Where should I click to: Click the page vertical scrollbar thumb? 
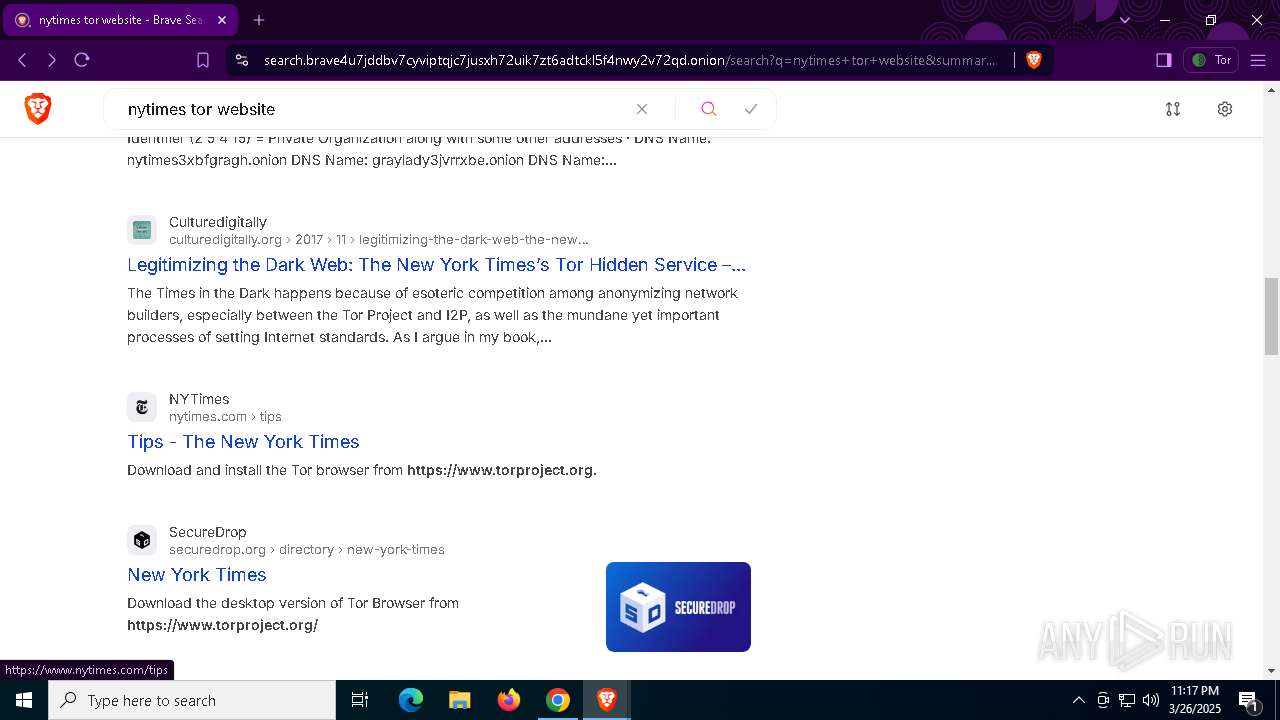1271,316
